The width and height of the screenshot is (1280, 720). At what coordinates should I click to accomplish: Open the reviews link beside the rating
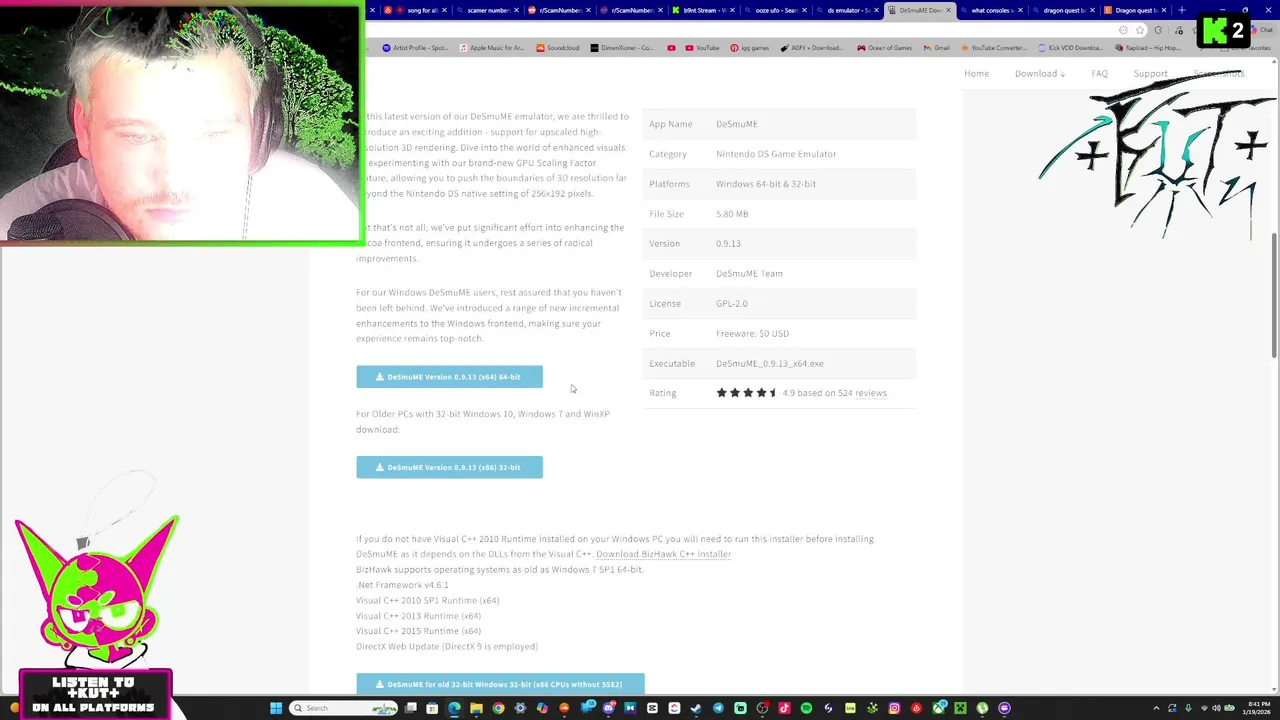coord(871,393)
